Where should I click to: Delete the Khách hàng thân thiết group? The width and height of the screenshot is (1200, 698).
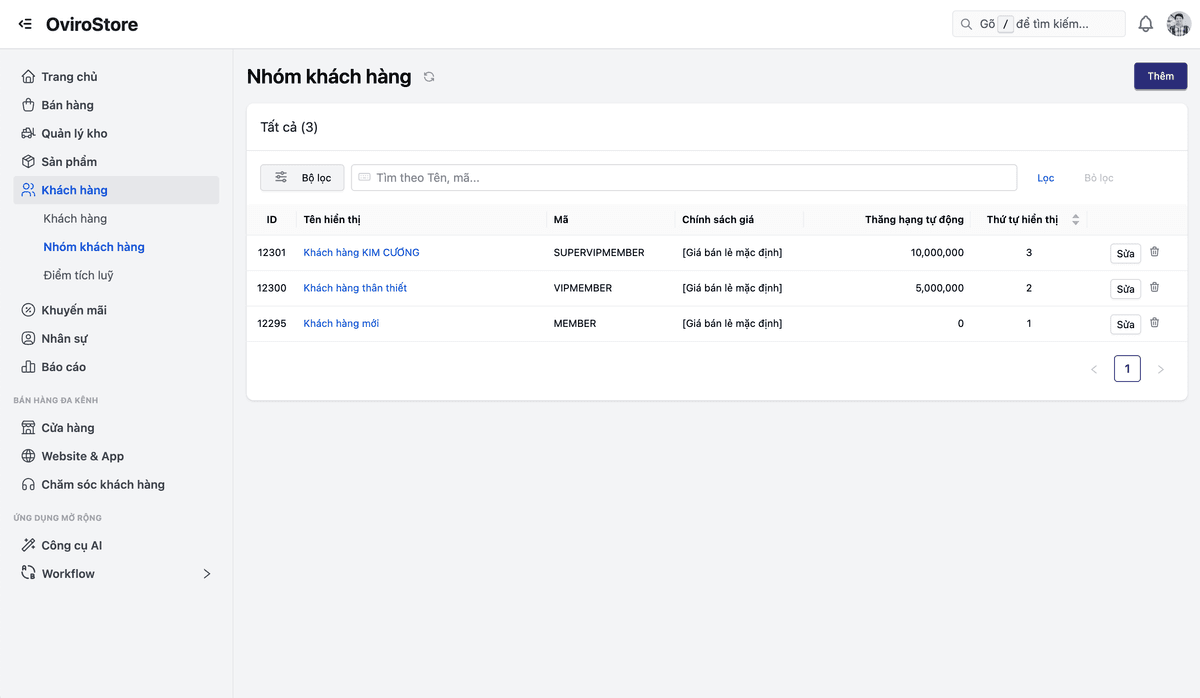pyautogui.click(x=1154, y=288)
